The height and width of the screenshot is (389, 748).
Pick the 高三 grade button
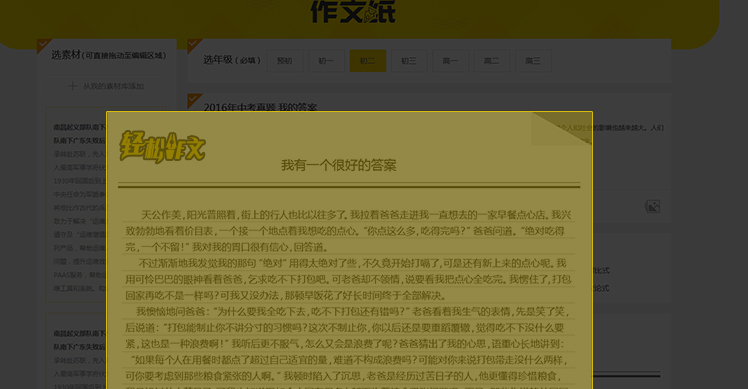pyautogui.click(x=533, y=61)
